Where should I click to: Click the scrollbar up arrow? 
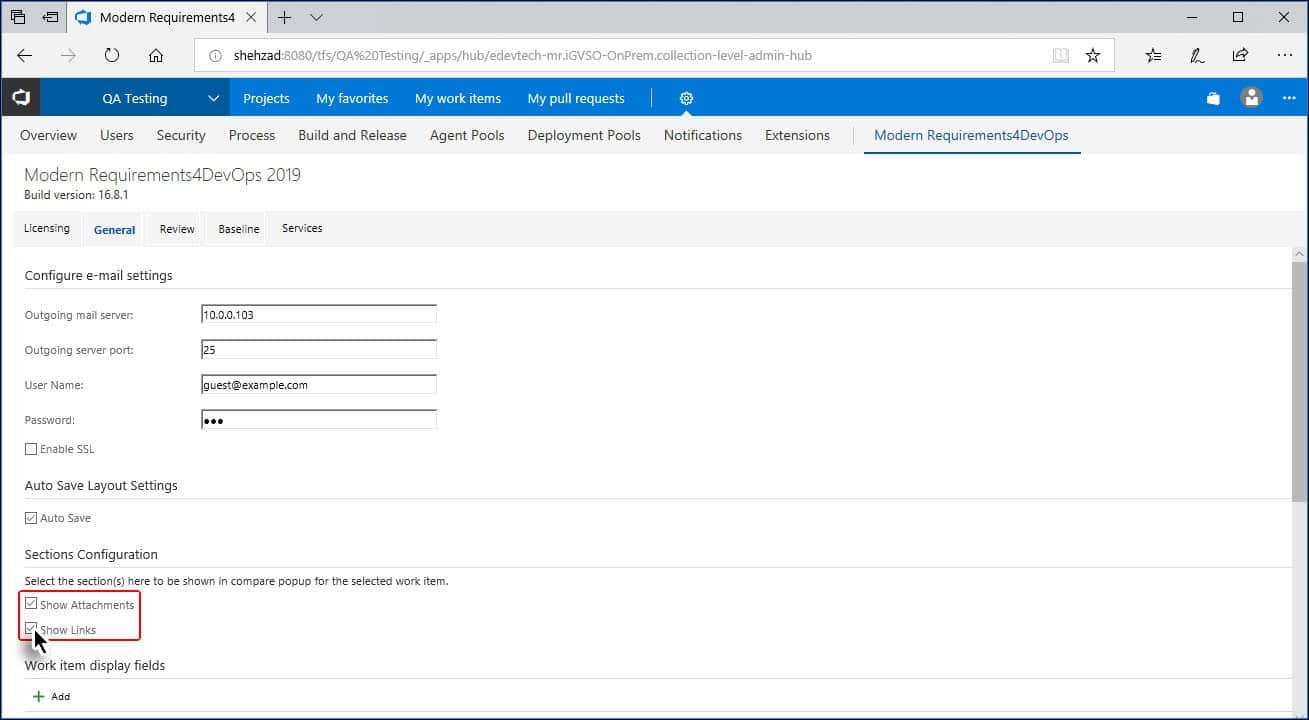(x=1299, y=253)
